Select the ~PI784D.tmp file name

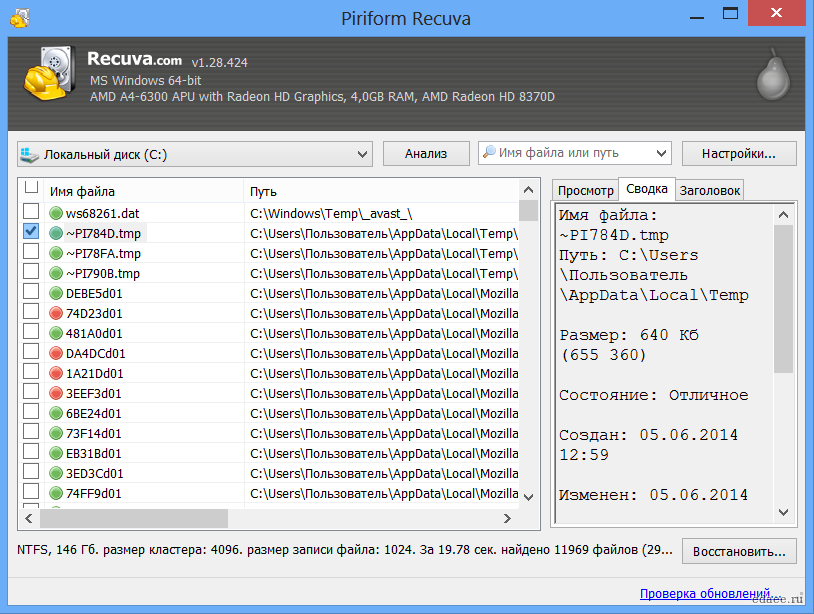click(103, 234)
